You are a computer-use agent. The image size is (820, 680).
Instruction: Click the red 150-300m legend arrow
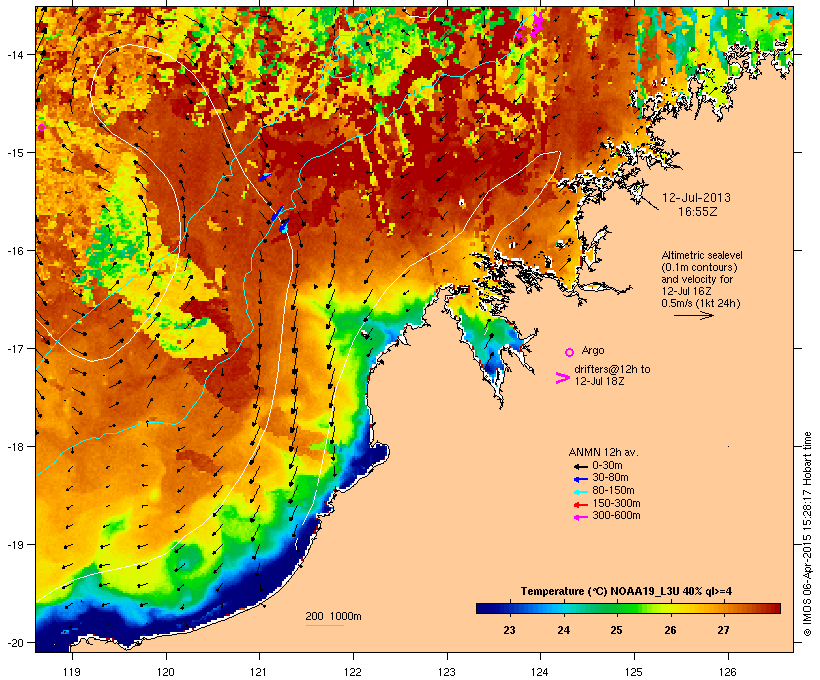coord(580,504)
